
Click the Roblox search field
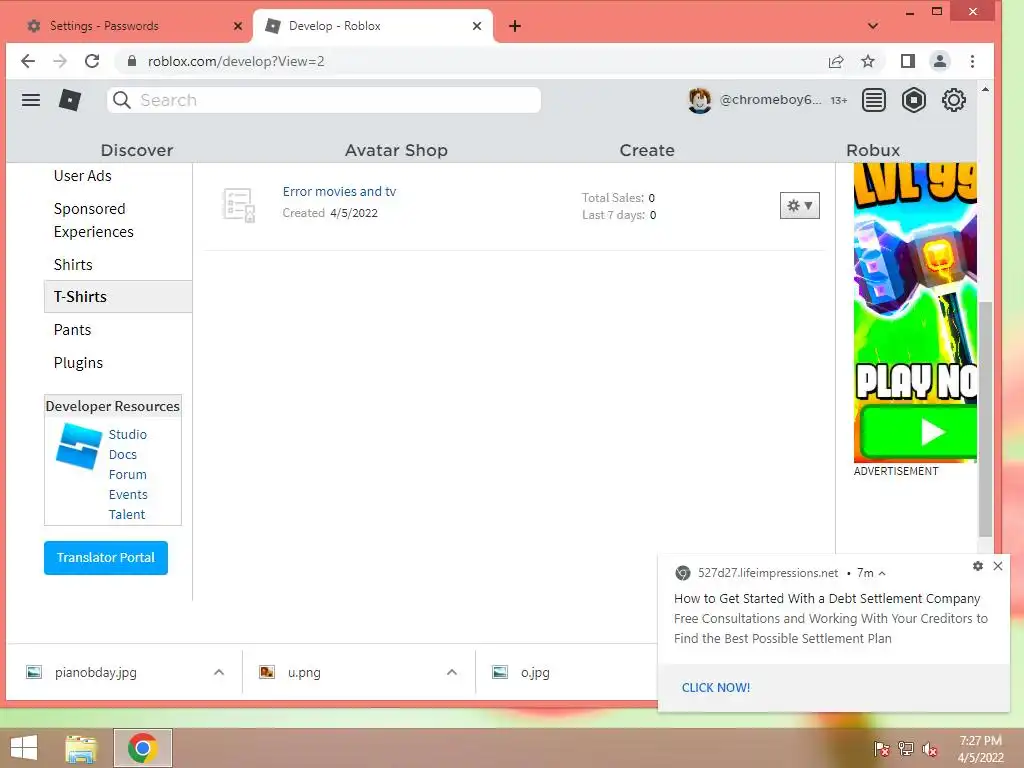coord(324,100)
